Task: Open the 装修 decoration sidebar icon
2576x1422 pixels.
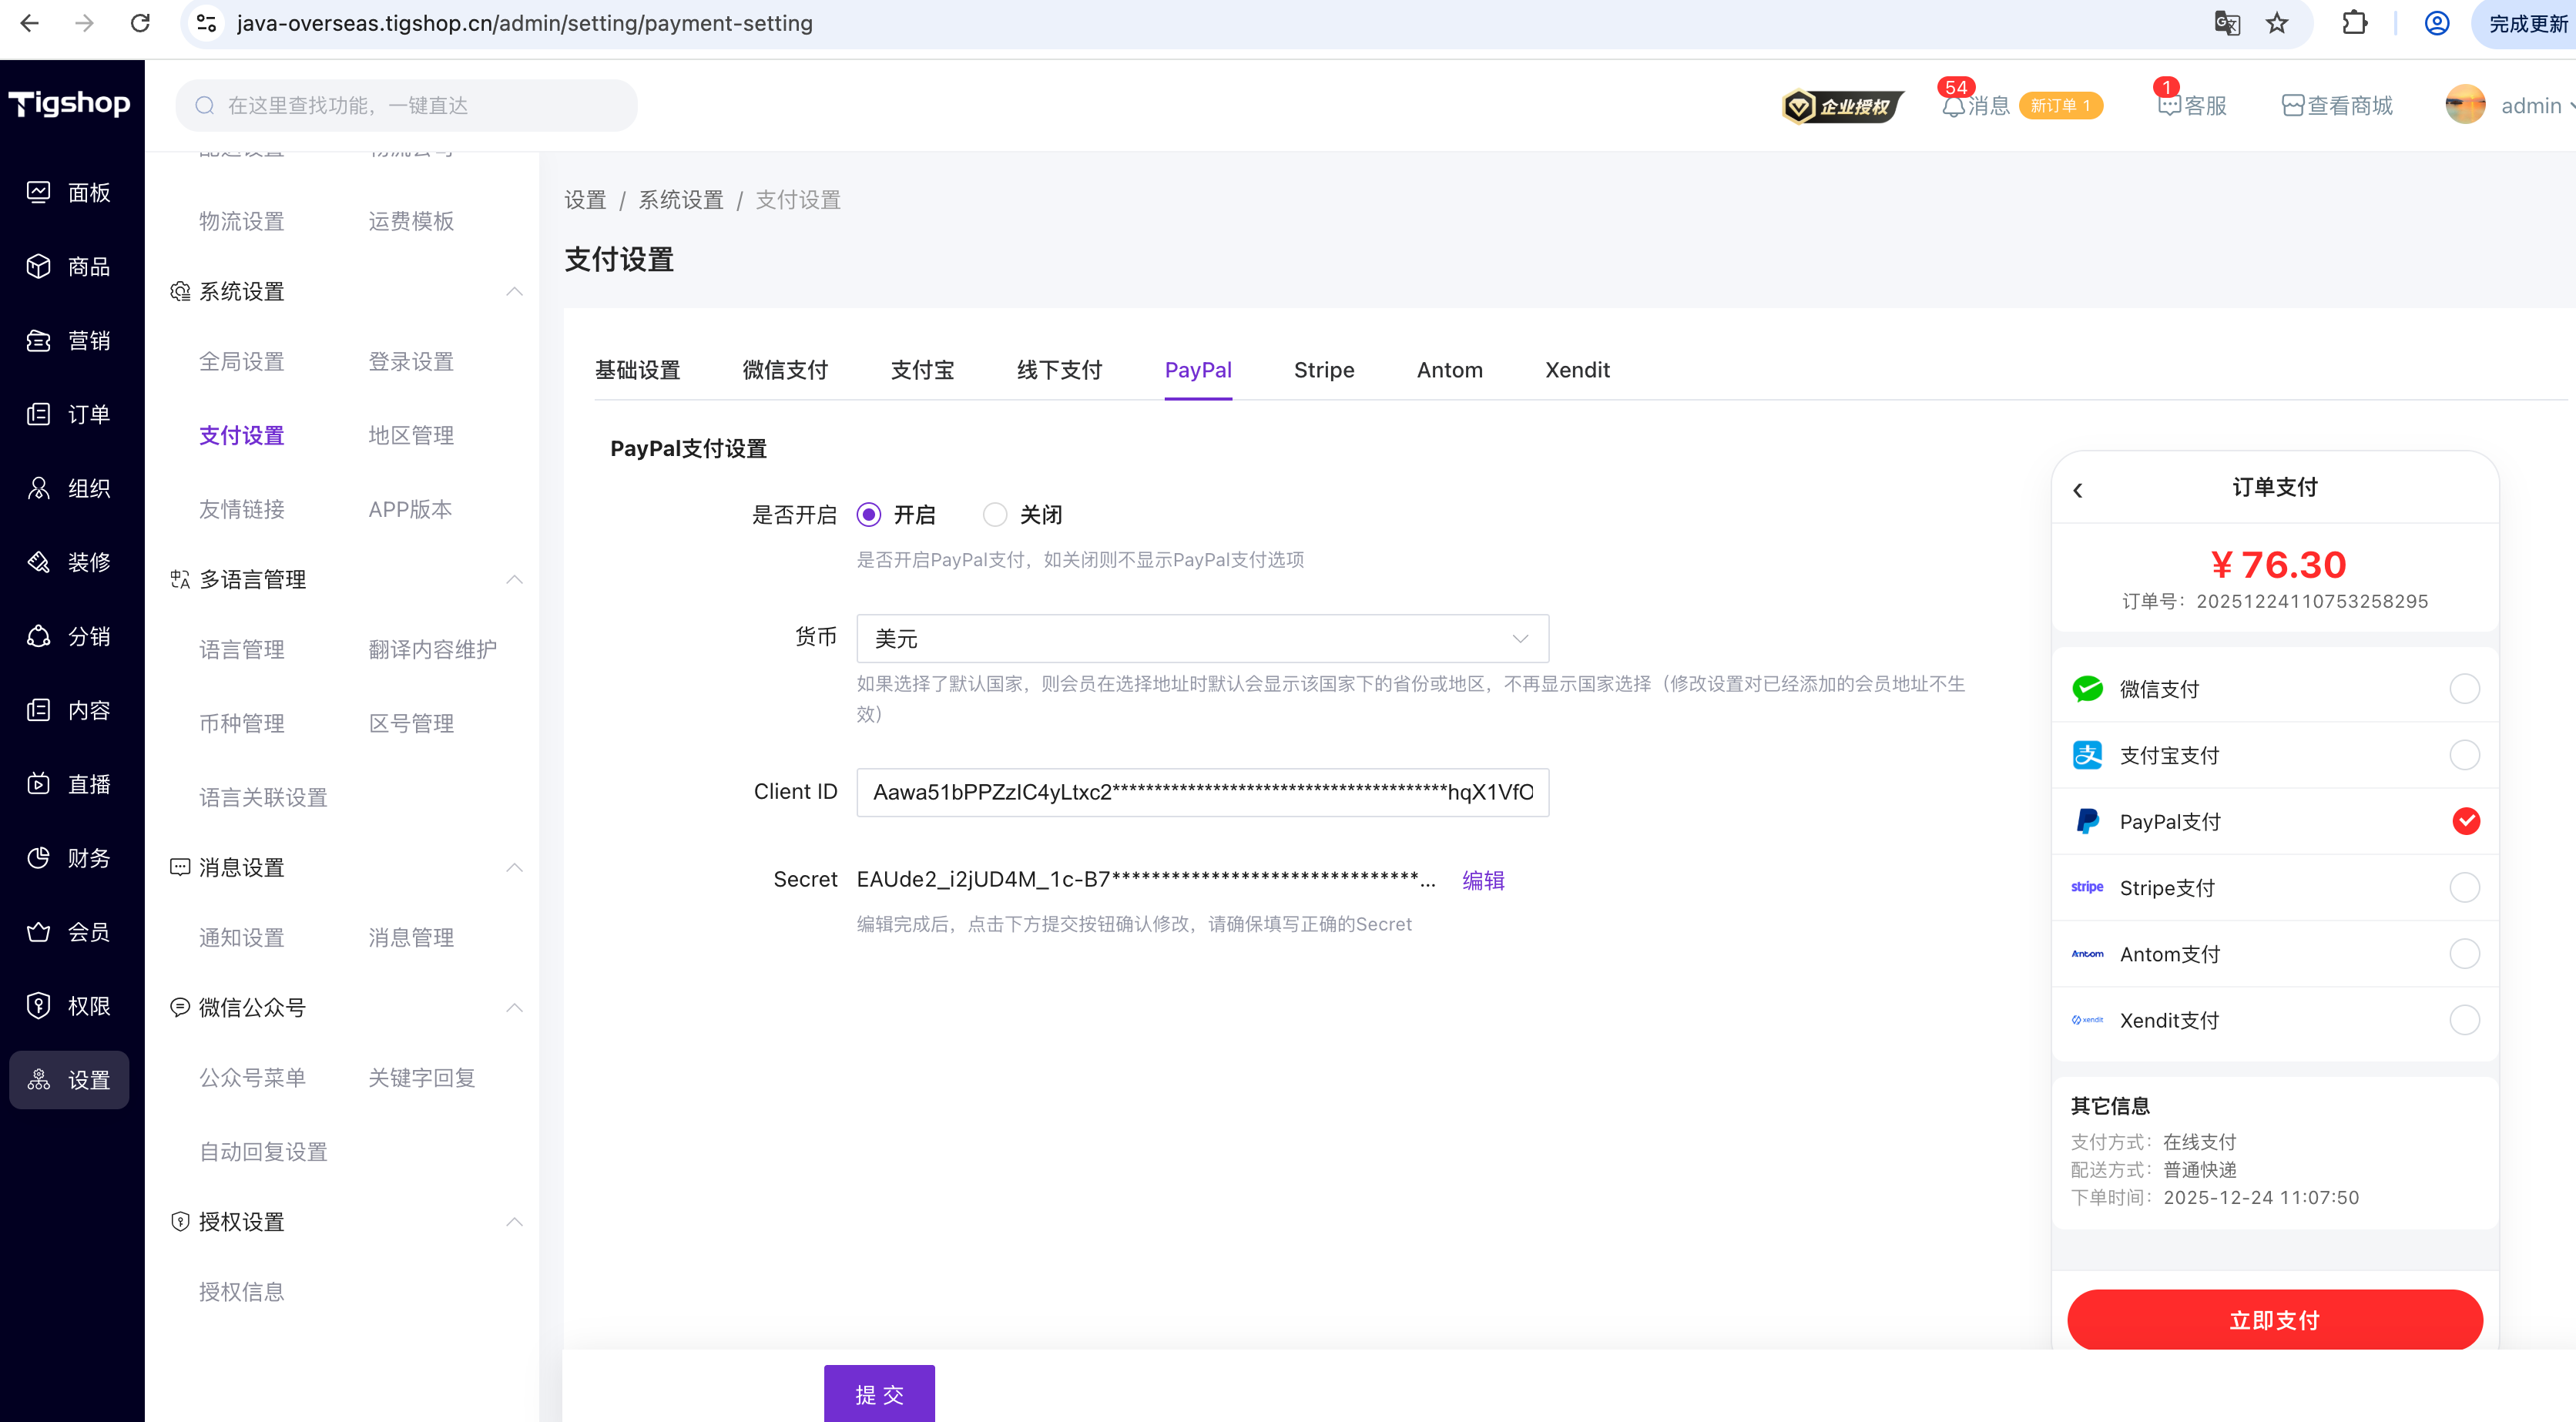Action: pyautogui.click(x=38, y=562)
